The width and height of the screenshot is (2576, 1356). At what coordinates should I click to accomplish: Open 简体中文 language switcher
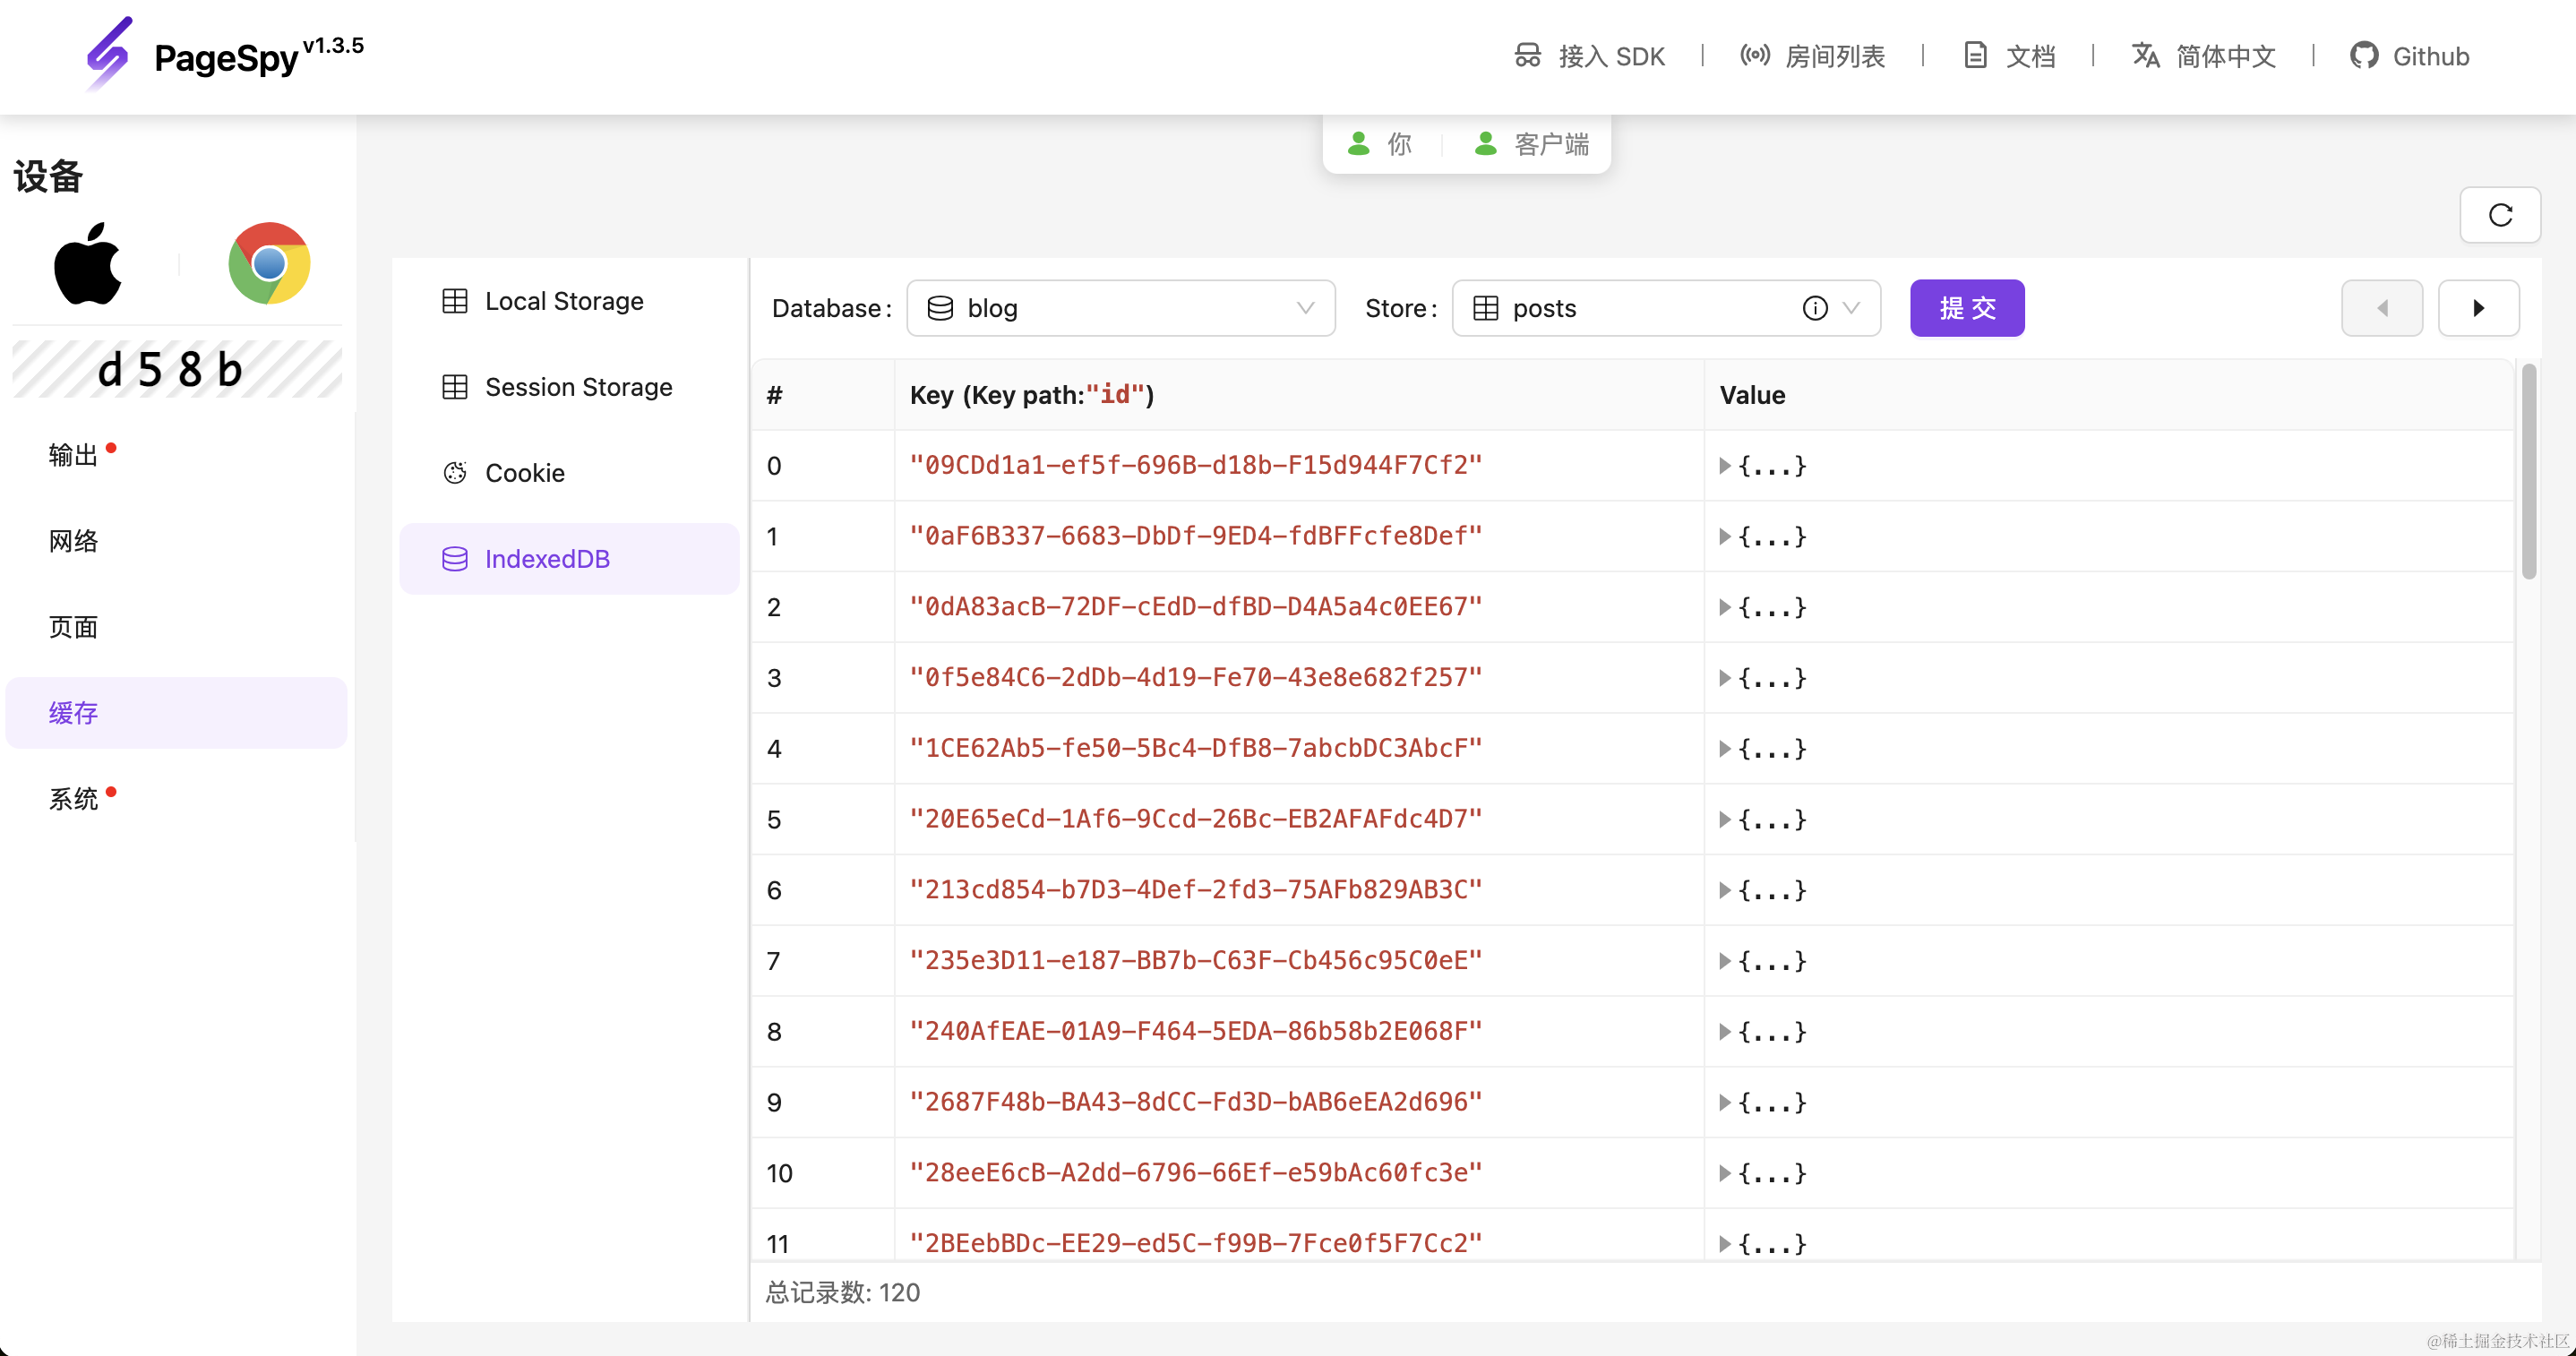click(2203, 56)
